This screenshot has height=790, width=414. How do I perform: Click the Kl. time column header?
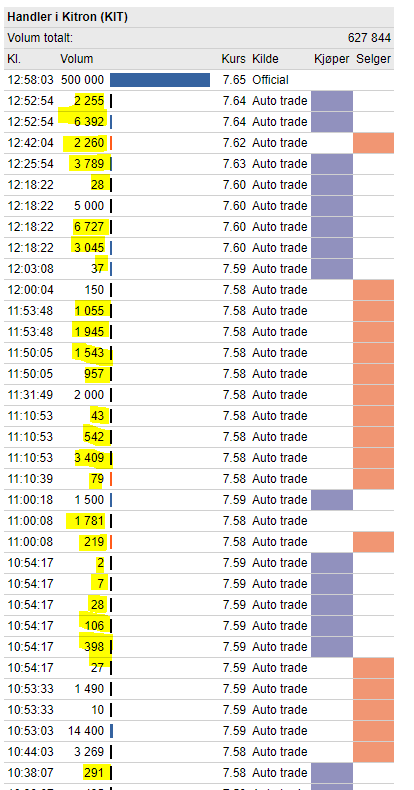(x=14, y=59)
